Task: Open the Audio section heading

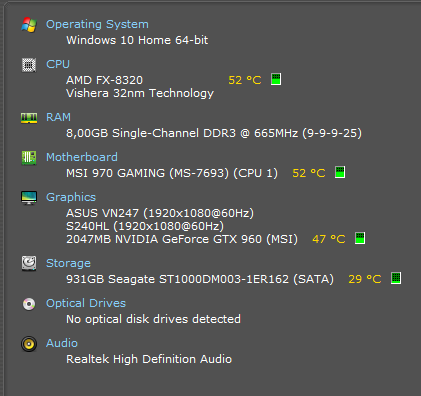Action: click(x=62, y=343)
